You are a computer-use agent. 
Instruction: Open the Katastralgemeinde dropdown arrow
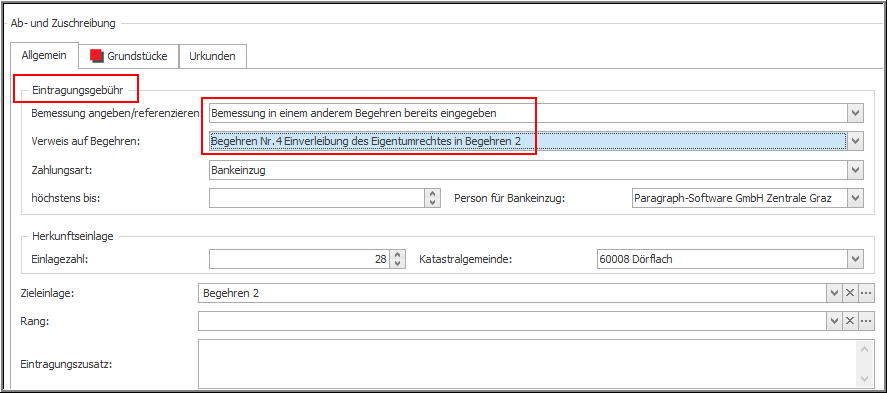coord(855,260)
